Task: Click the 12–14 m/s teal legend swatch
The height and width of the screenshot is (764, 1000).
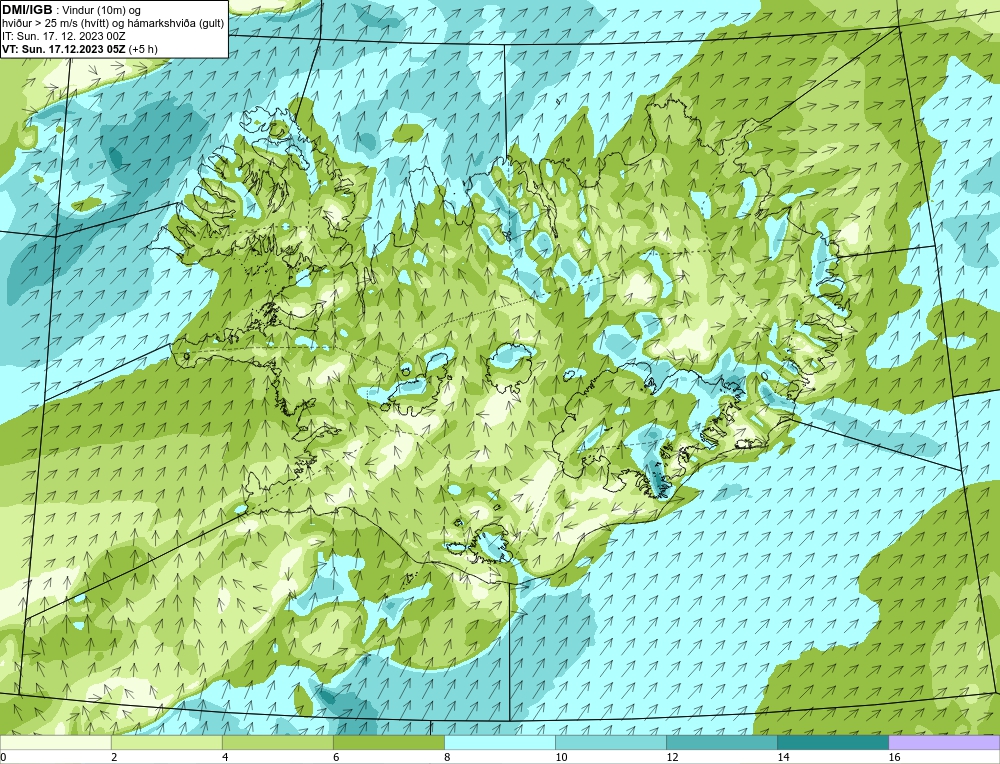Action: (721, 742)
